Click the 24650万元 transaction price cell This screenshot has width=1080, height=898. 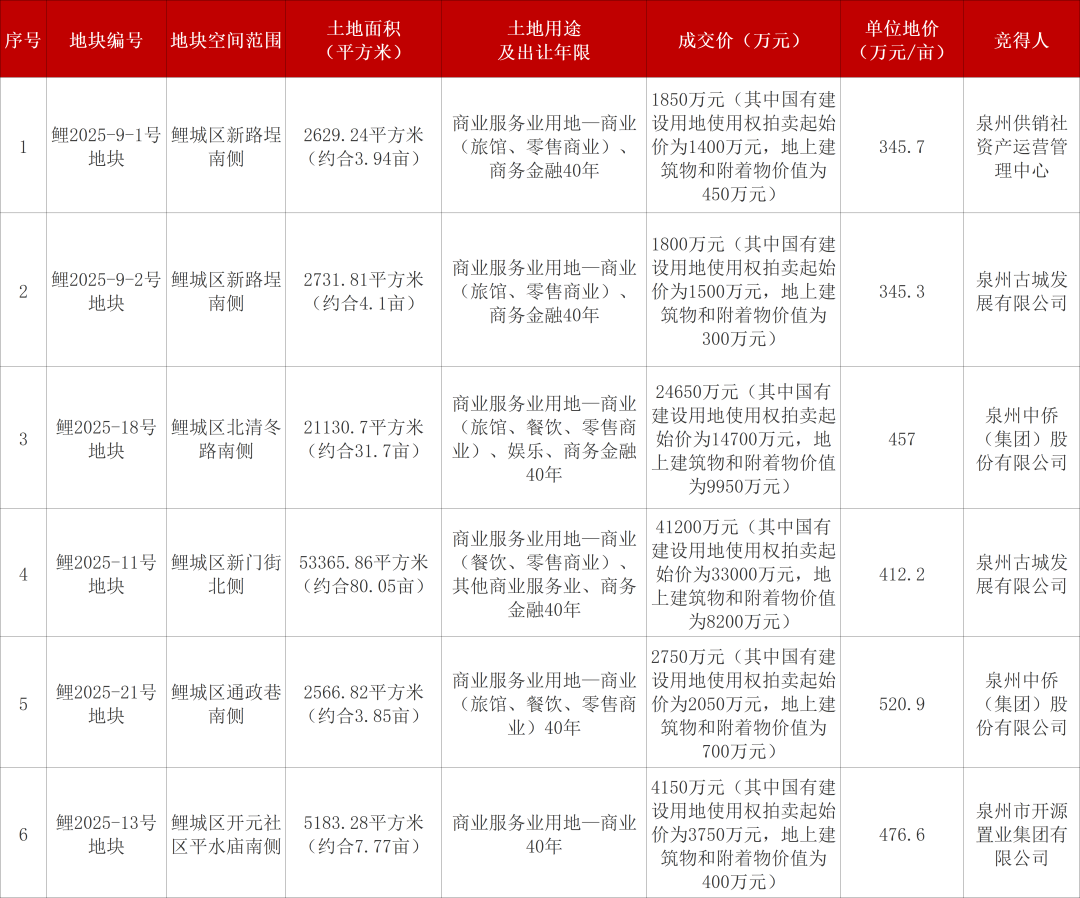click(743, 438)
